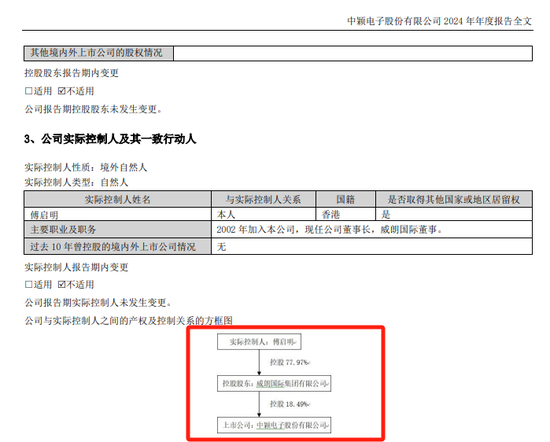Tick 不适用 checkbox under 实际控制人报告期内变更

click(x=62, y=284)
